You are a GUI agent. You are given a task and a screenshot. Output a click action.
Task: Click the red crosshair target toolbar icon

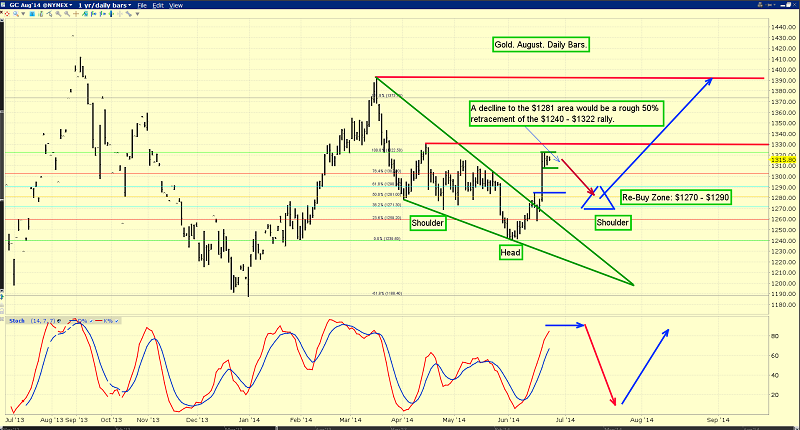point(7,14)
